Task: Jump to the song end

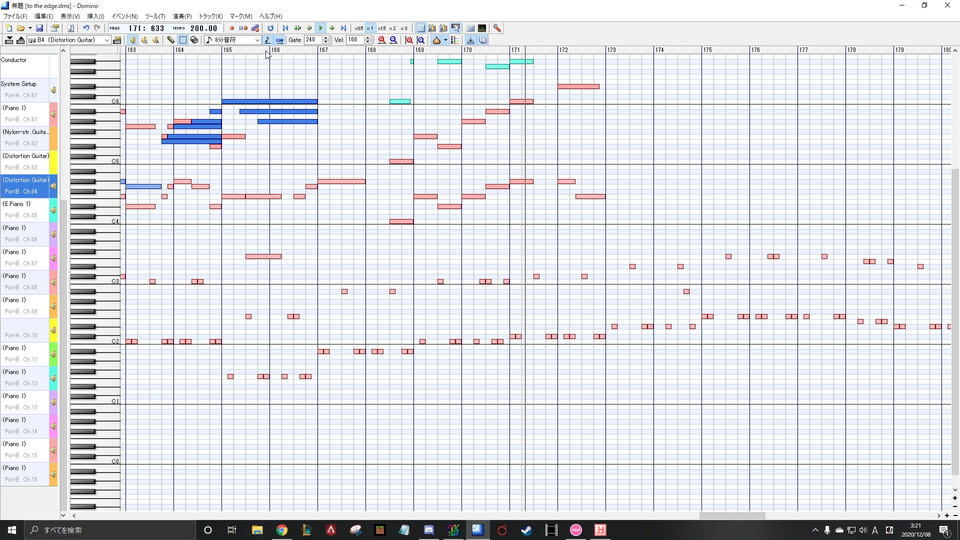Action: point(343,28)
